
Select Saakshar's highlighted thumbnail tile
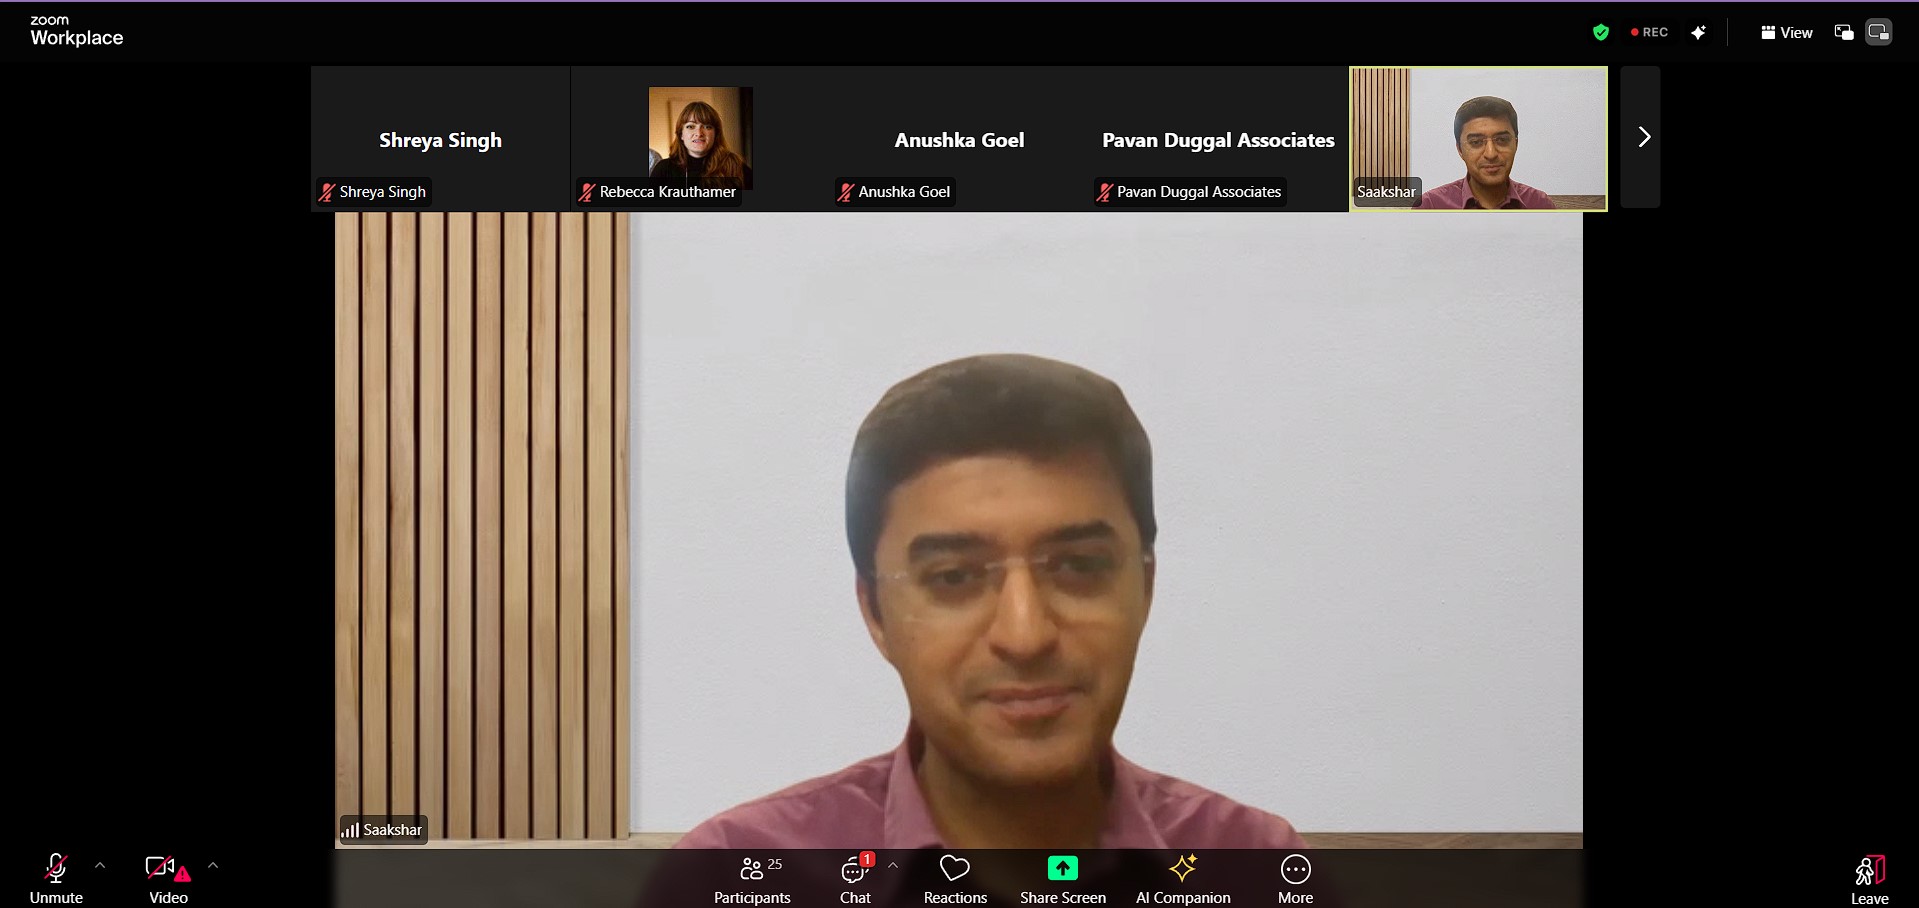(1478, 138)
